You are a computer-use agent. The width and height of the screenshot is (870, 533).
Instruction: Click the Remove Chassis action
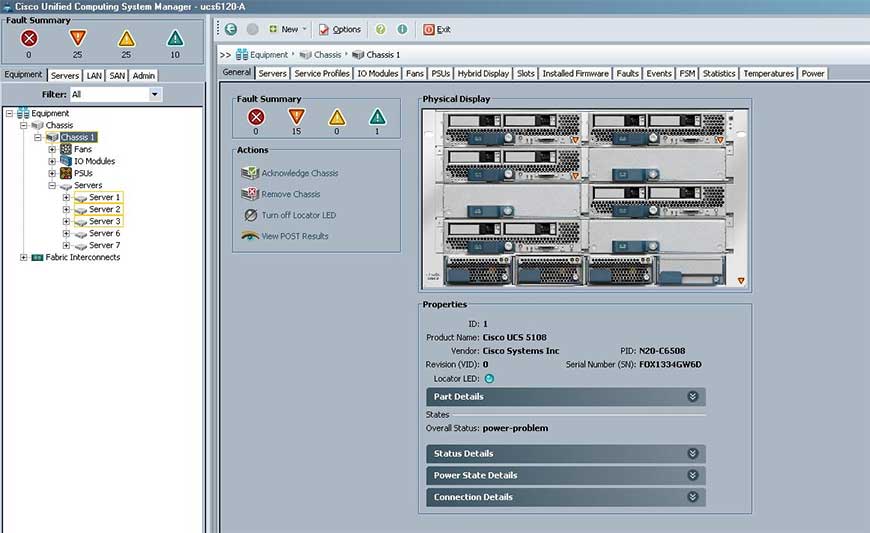pyautogui.click(x=281, y=194)
